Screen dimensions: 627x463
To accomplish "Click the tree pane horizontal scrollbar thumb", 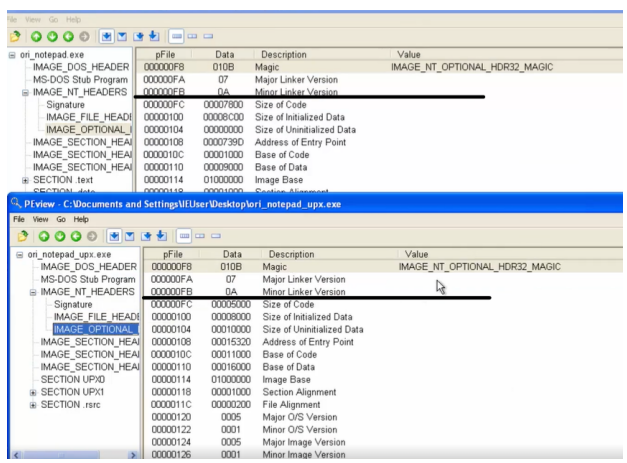I will coord(61,455).
